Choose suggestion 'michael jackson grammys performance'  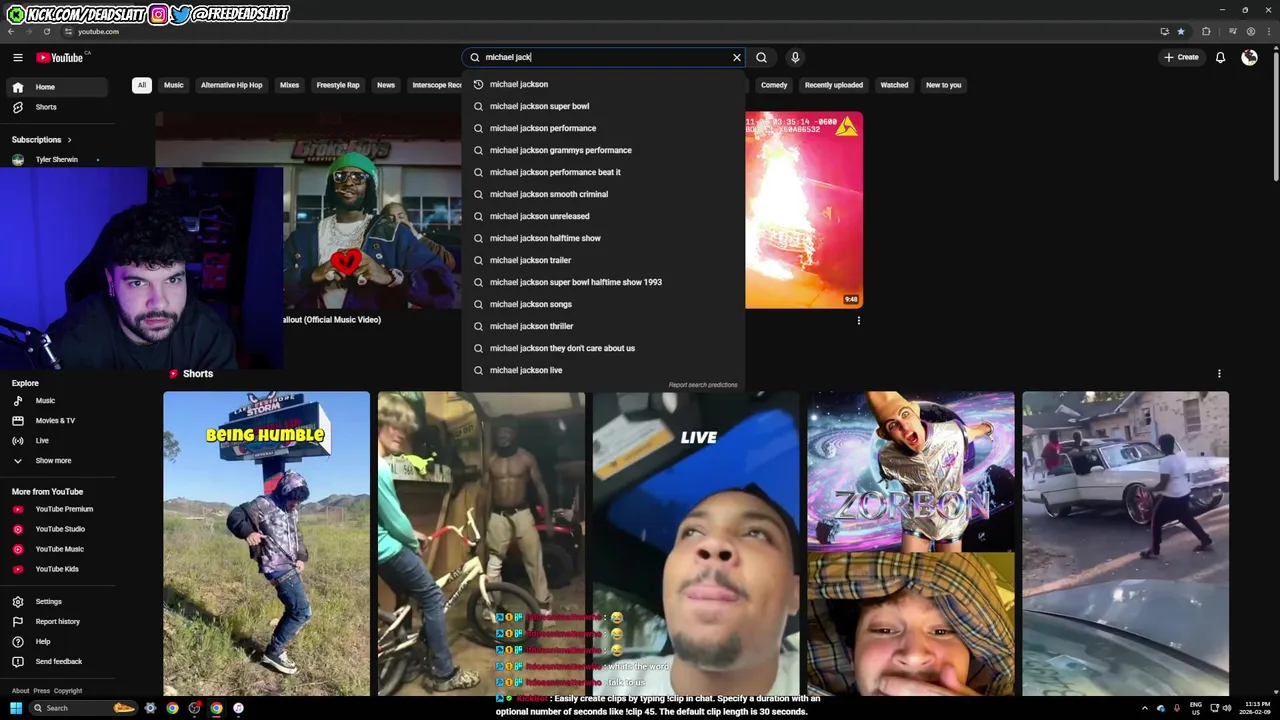point(603,150)
